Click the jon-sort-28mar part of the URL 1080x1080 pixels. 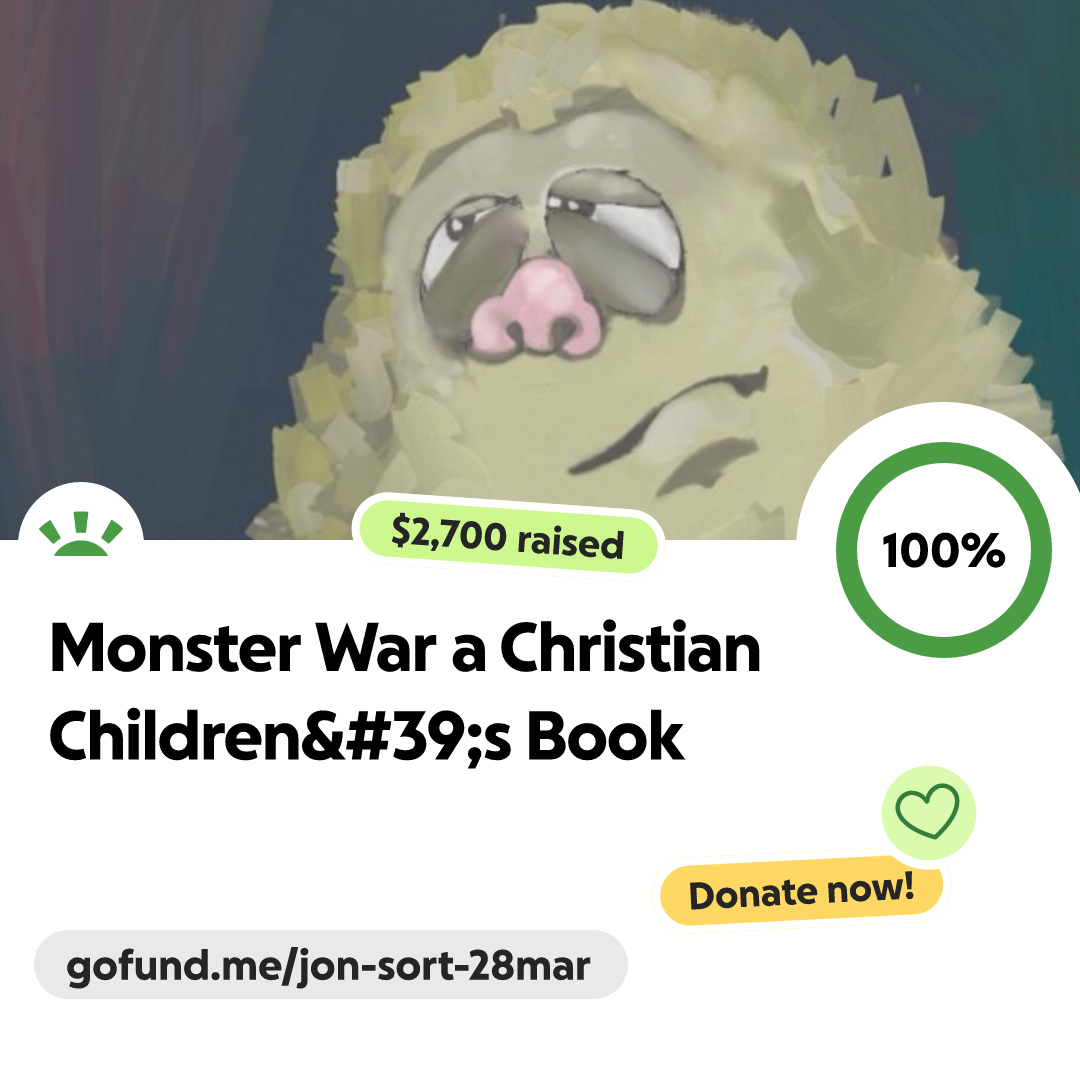[x=445, y=966]
